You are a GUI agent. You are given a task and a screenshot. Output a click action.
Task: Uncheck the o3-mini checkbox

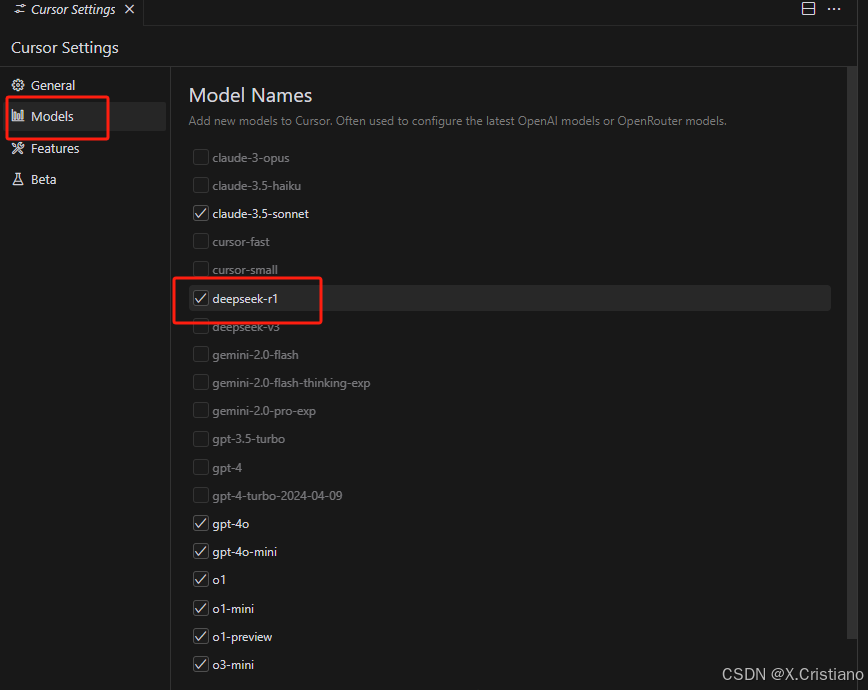[200, 664]
